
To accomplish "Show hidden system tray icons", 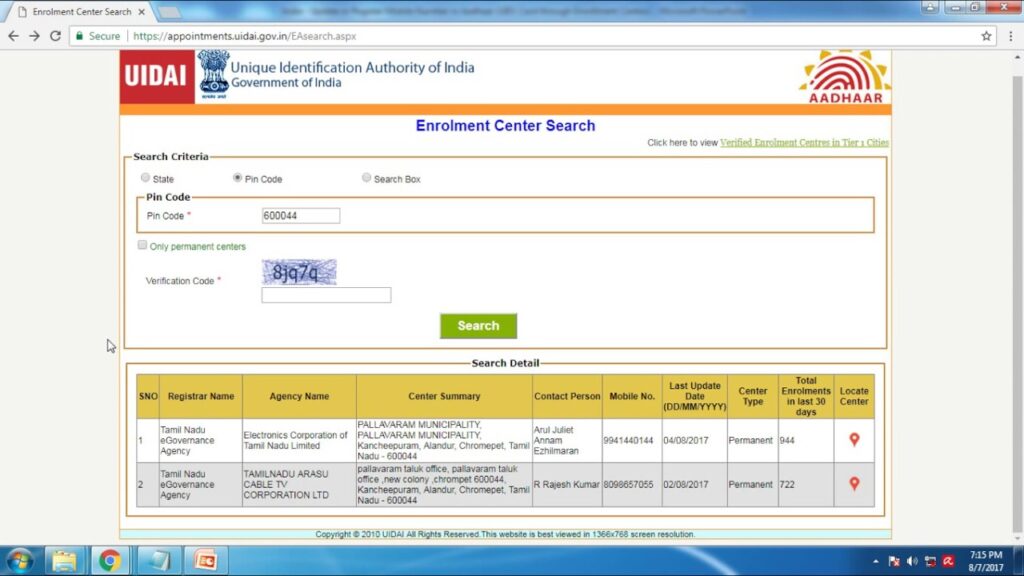I will (x=875, y=562).
